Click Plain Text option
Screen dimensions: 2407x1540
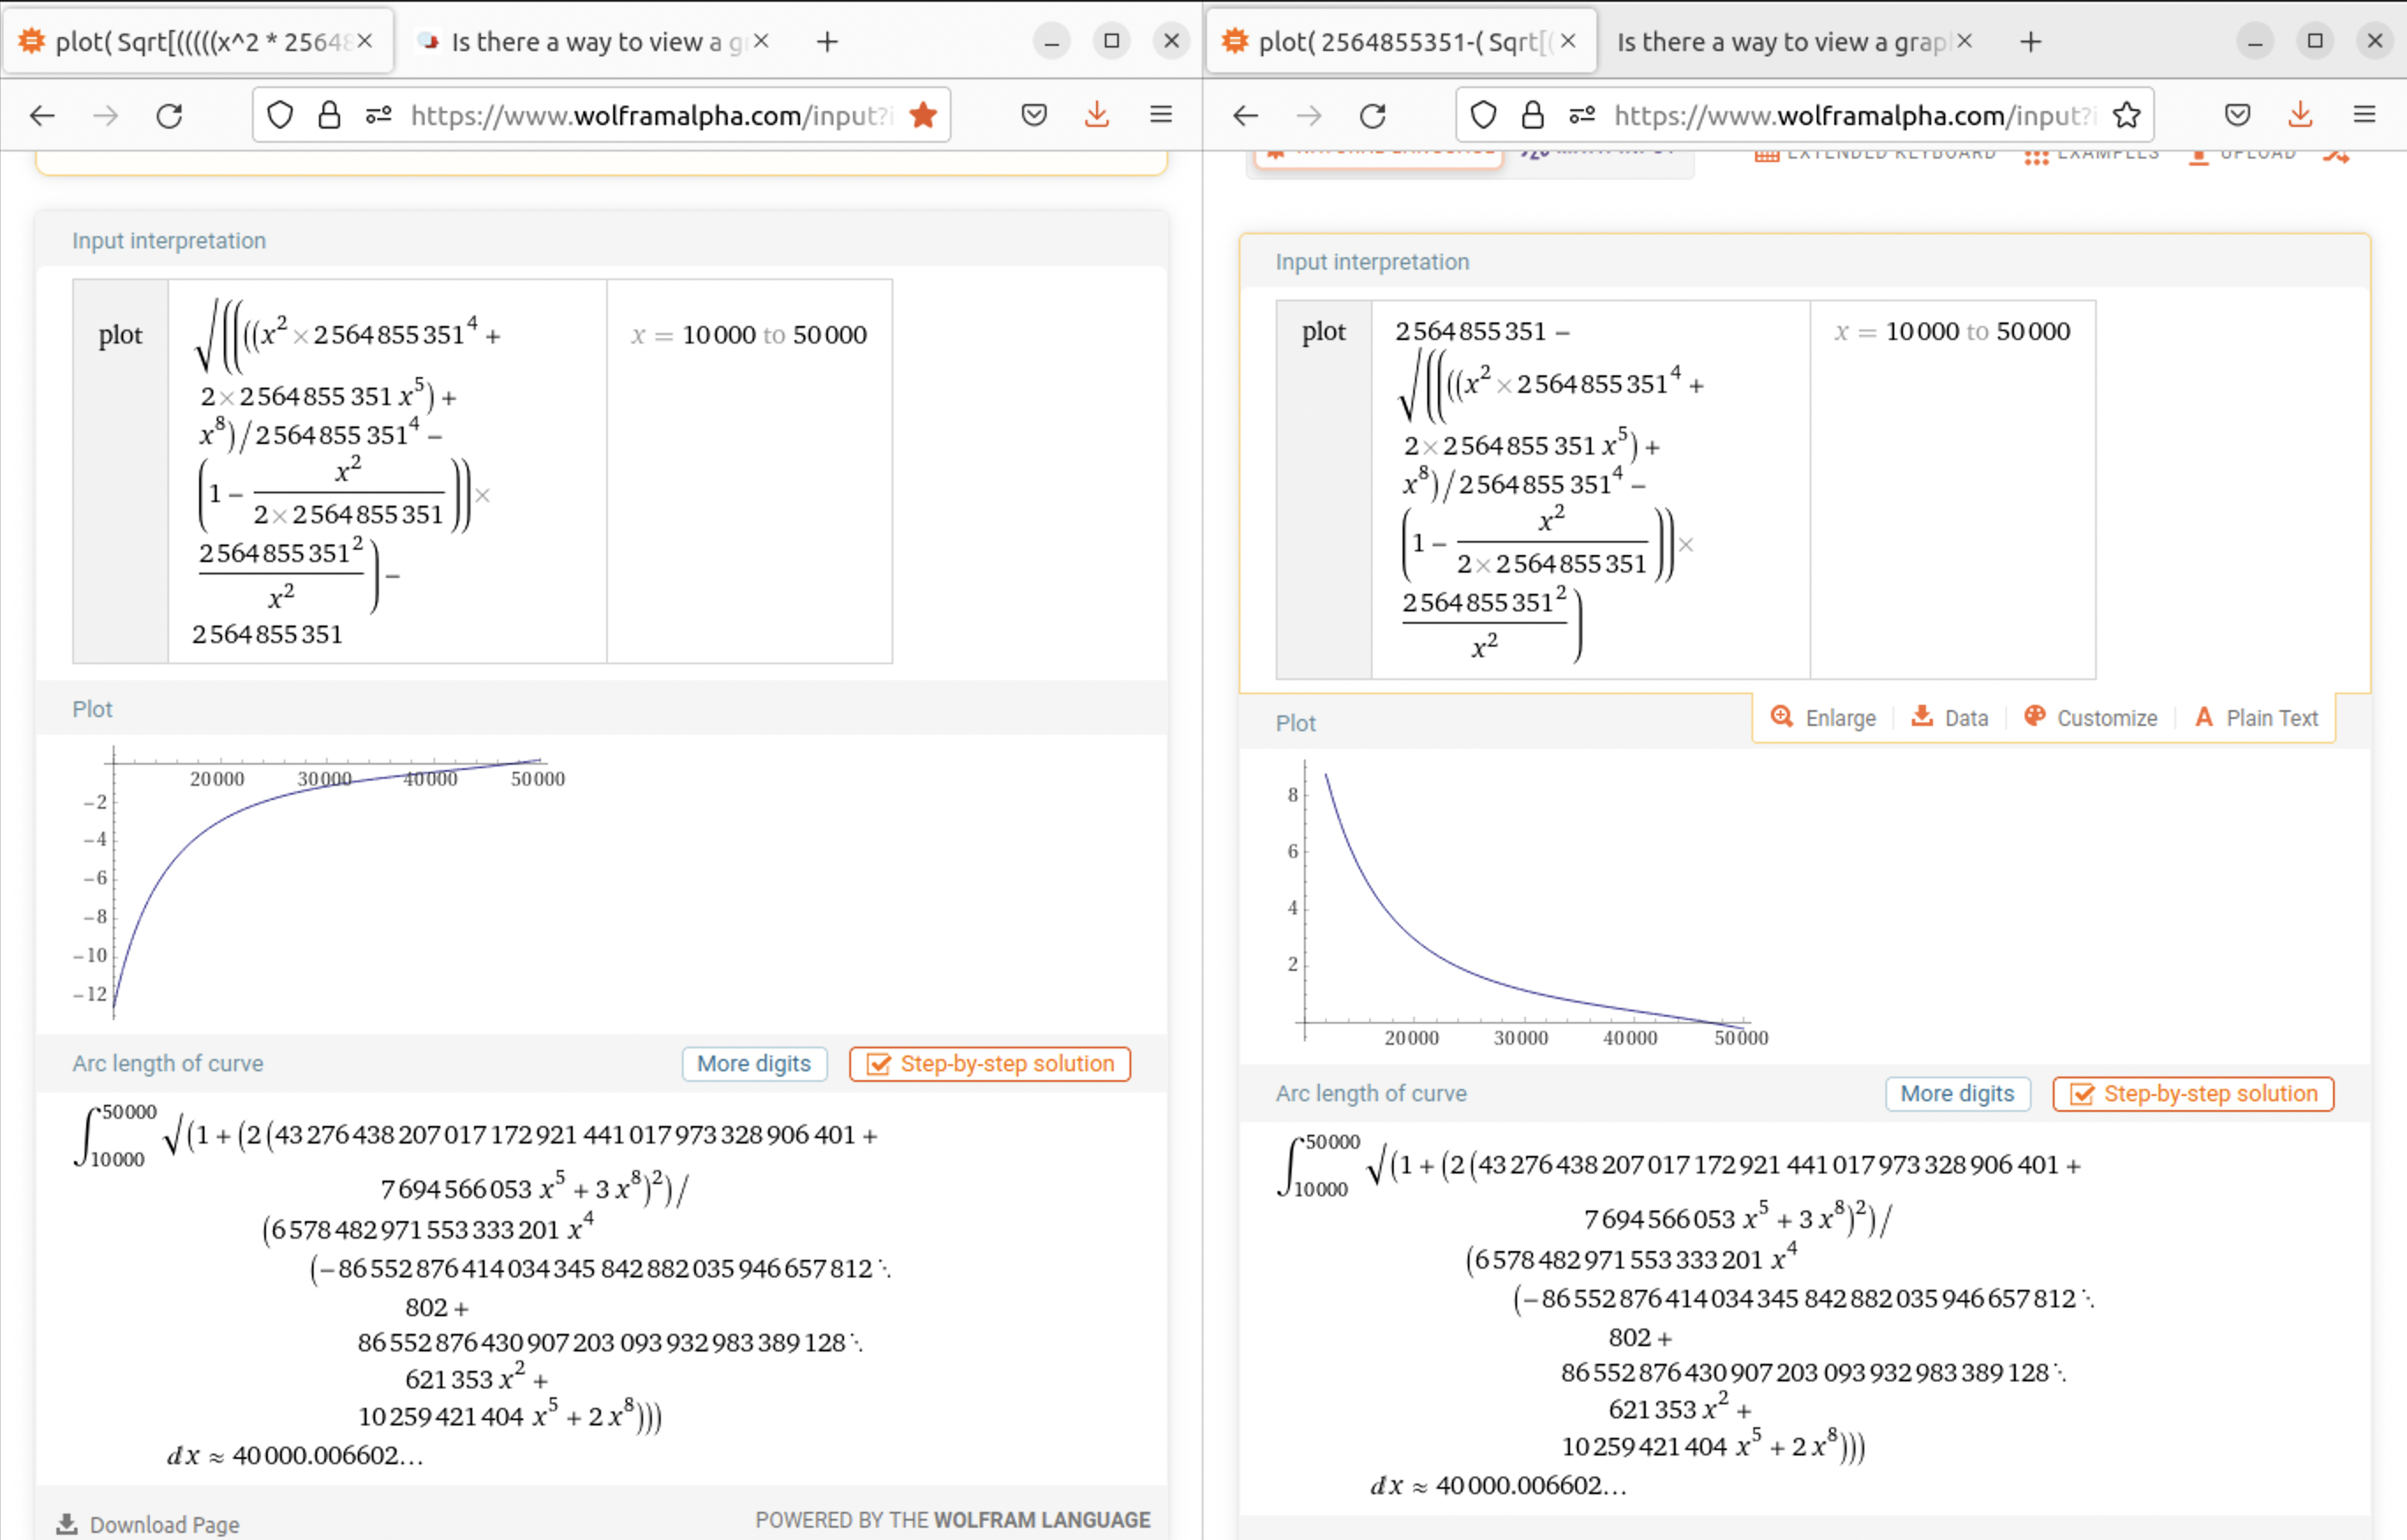[x=2256, y=718]
